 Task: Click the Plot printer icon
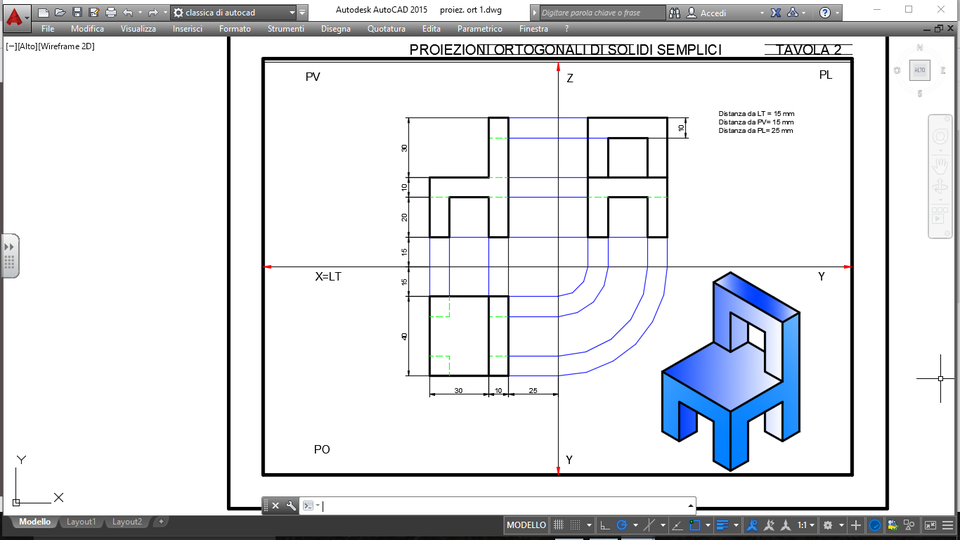(x=110, y=12)
